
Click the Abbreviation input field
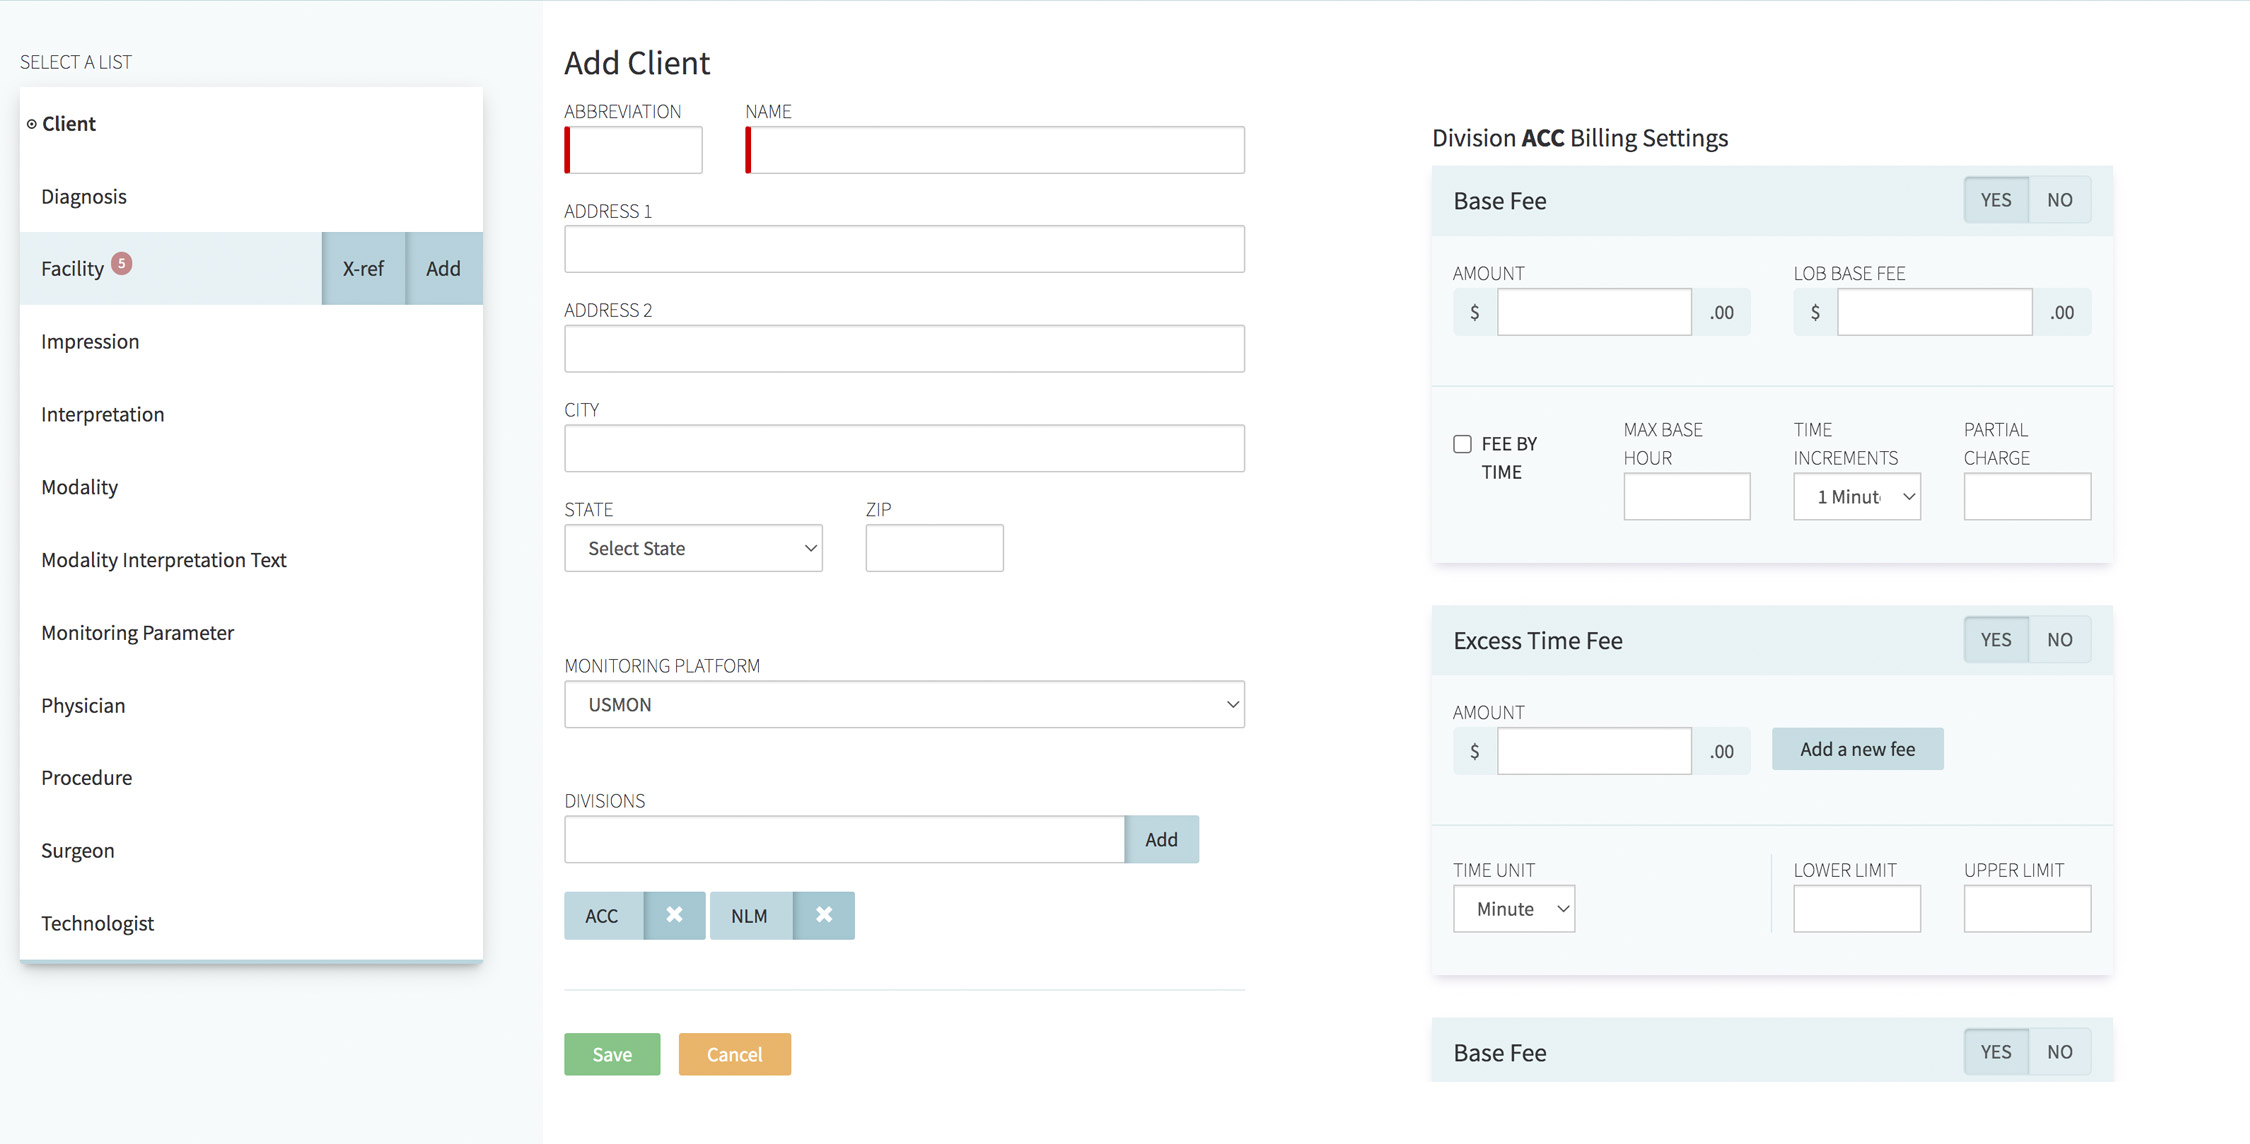[x=633, y=149]
